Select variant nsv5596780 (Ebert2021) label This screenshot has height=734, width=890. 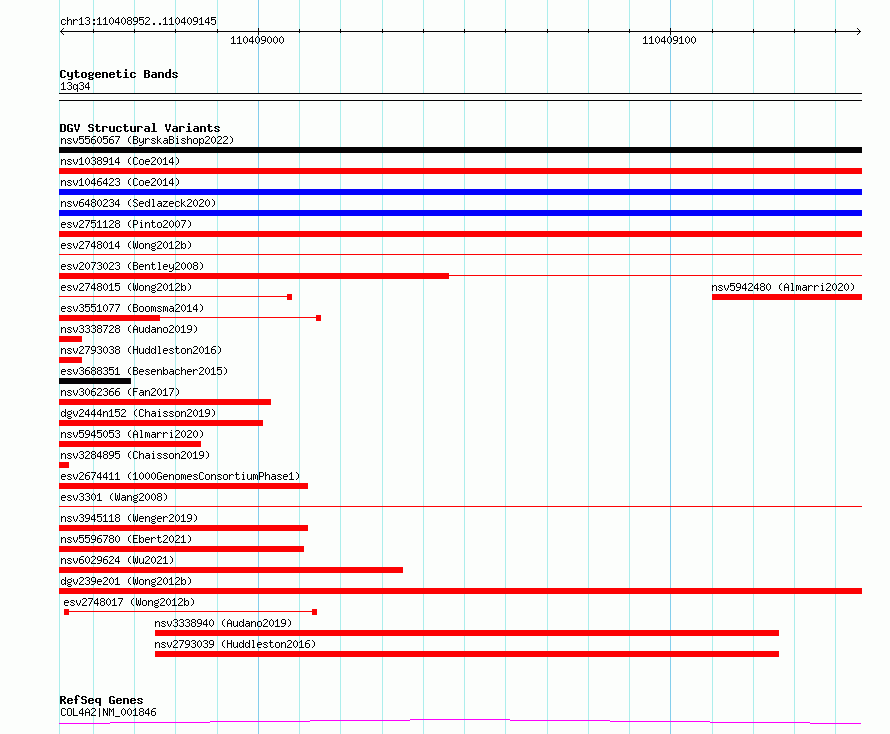pyautogui.click(x=126, y=539)
